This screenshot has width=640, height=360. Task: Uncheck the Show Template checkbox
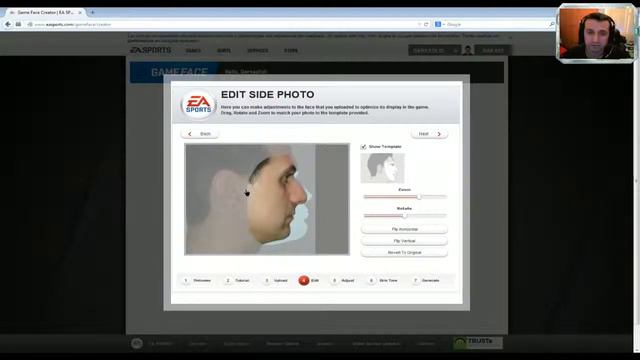(x=363, y=147)
